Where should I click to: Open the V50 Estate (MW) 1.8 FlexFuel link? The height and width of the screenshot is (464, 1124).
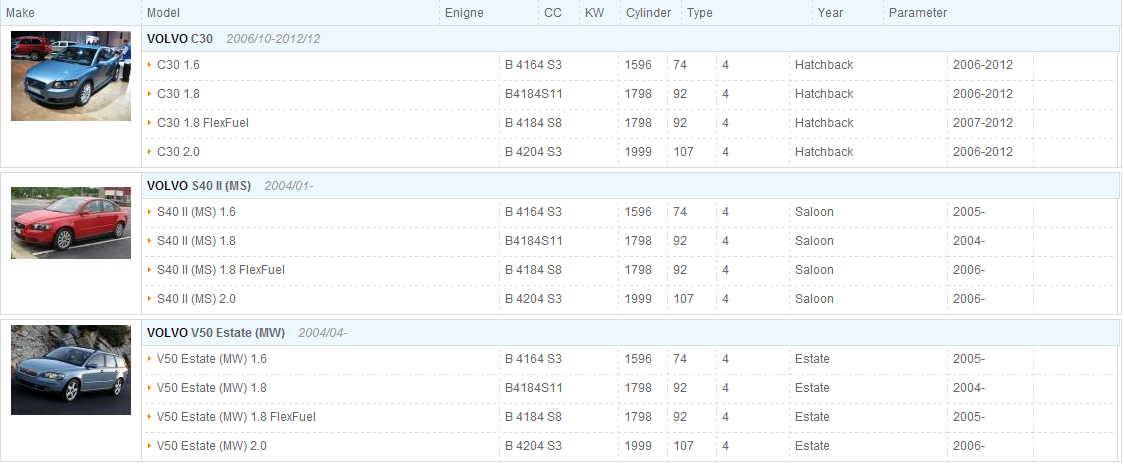[x=237, y=417]
